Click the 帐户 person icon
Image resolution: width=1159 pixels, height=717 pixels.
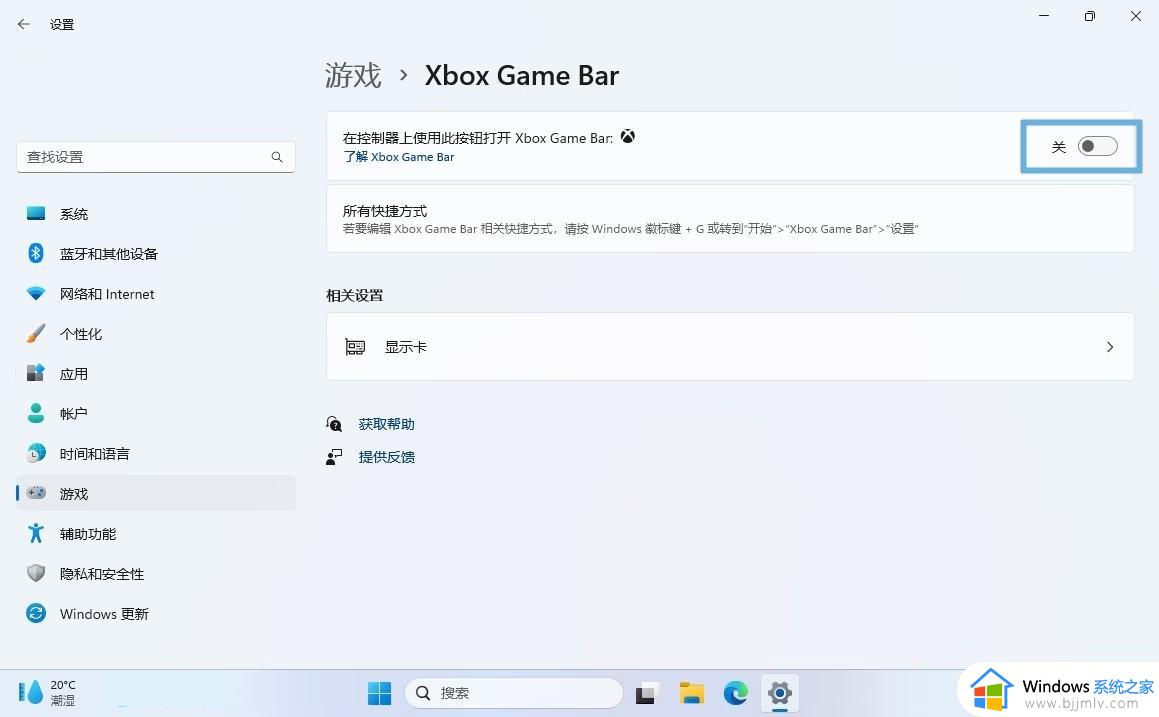pyautogui.click(x=35, y=413)
